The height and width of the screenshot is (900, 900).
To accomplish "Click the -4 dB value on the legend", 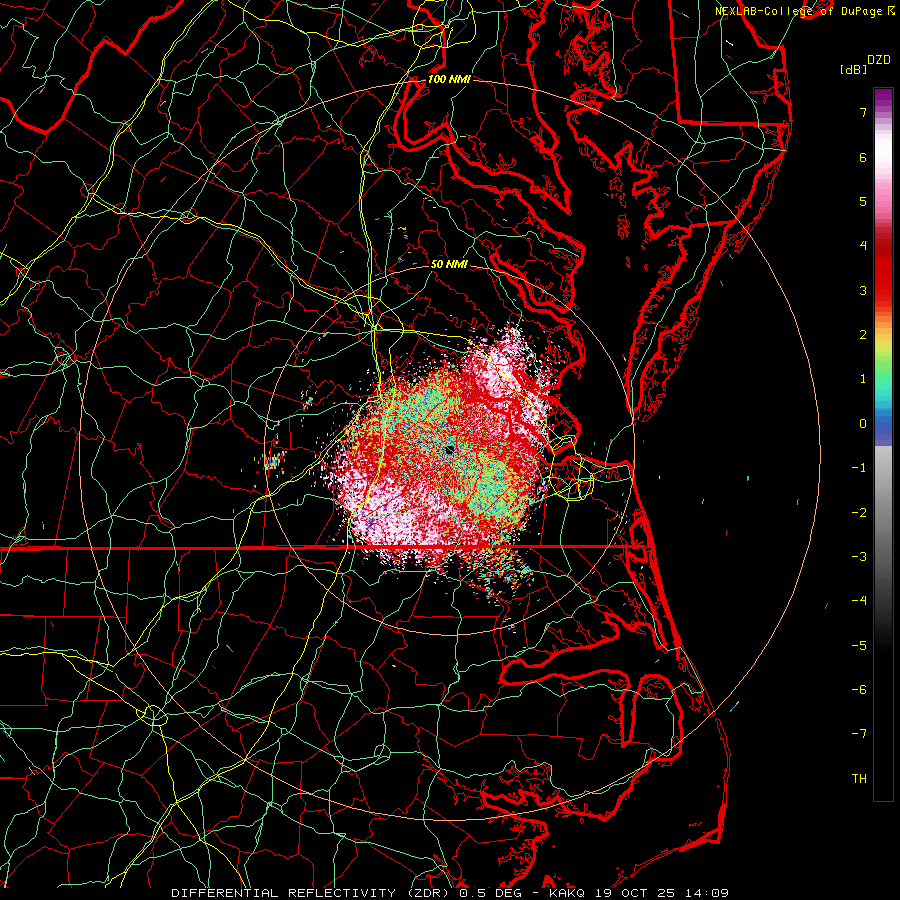I will click(x=859, y=601).
